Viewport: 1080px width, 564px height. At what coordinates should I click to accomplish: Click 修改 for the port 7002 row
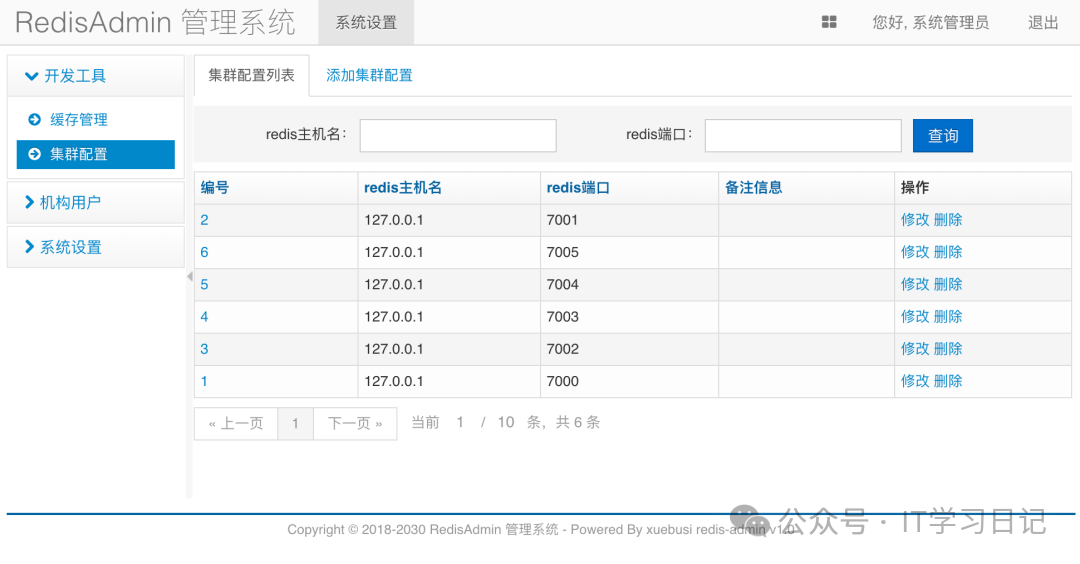pyautogui.click(x=915, y=349)
